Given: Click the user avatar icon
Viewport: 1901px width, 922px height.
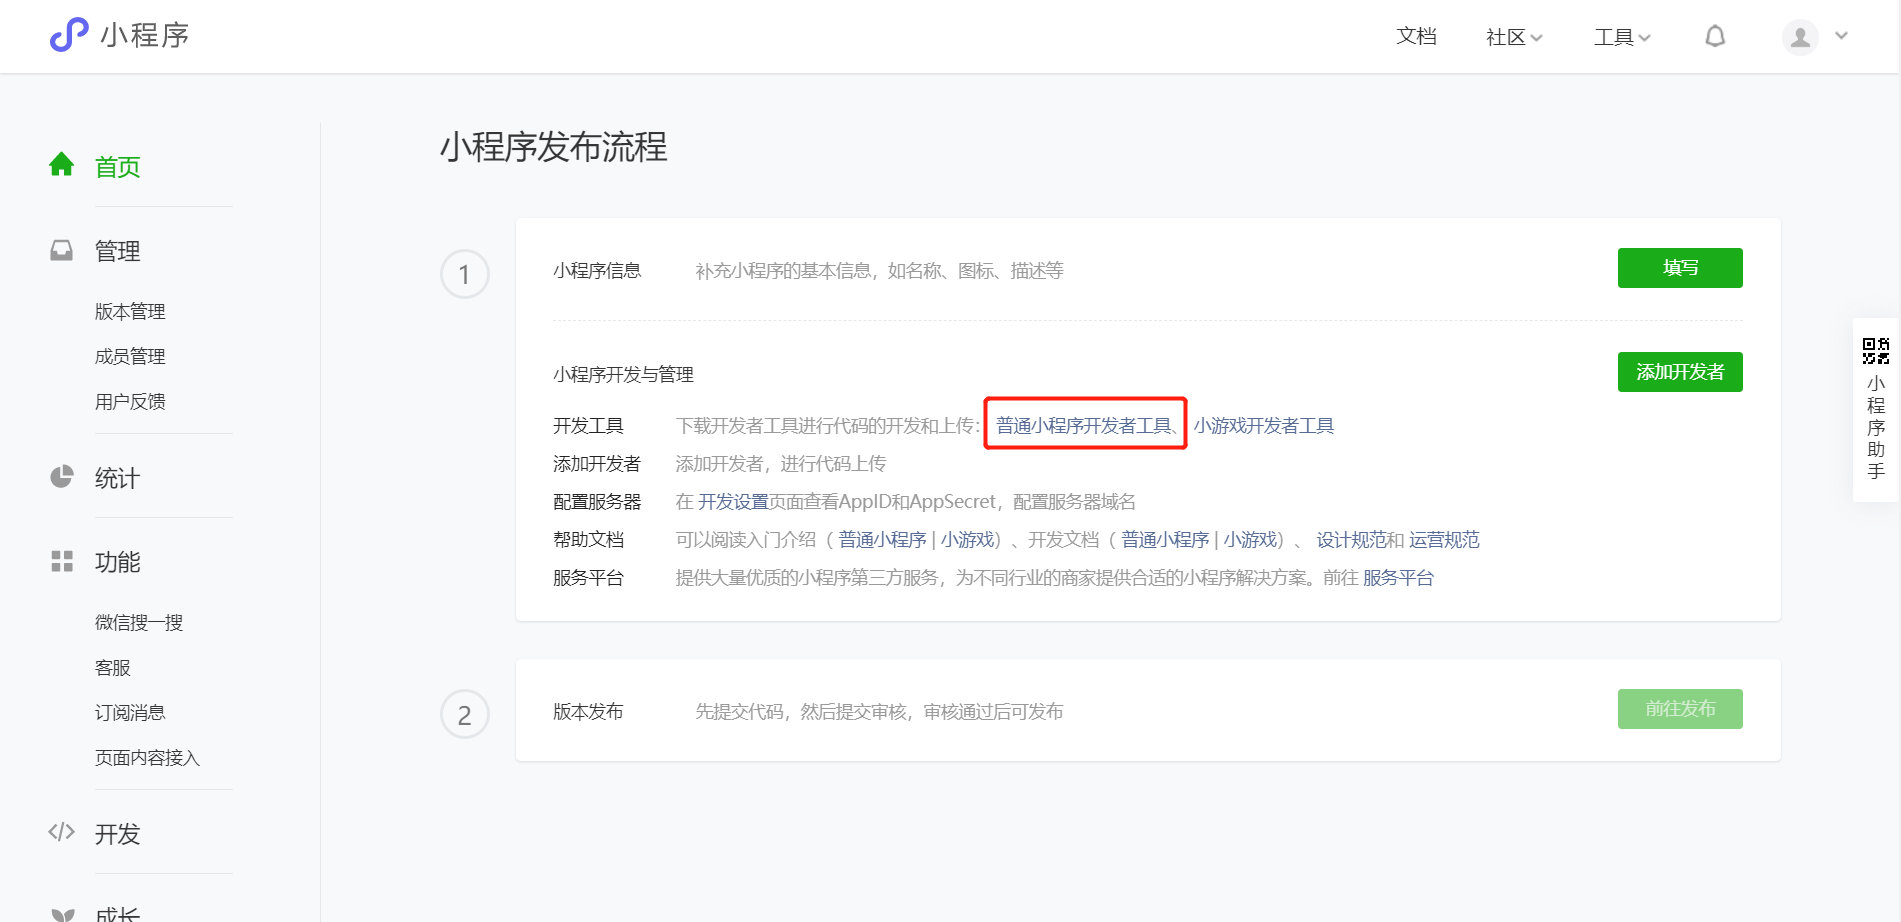Looking at the screenshot, I should (x=1800, y=37).
